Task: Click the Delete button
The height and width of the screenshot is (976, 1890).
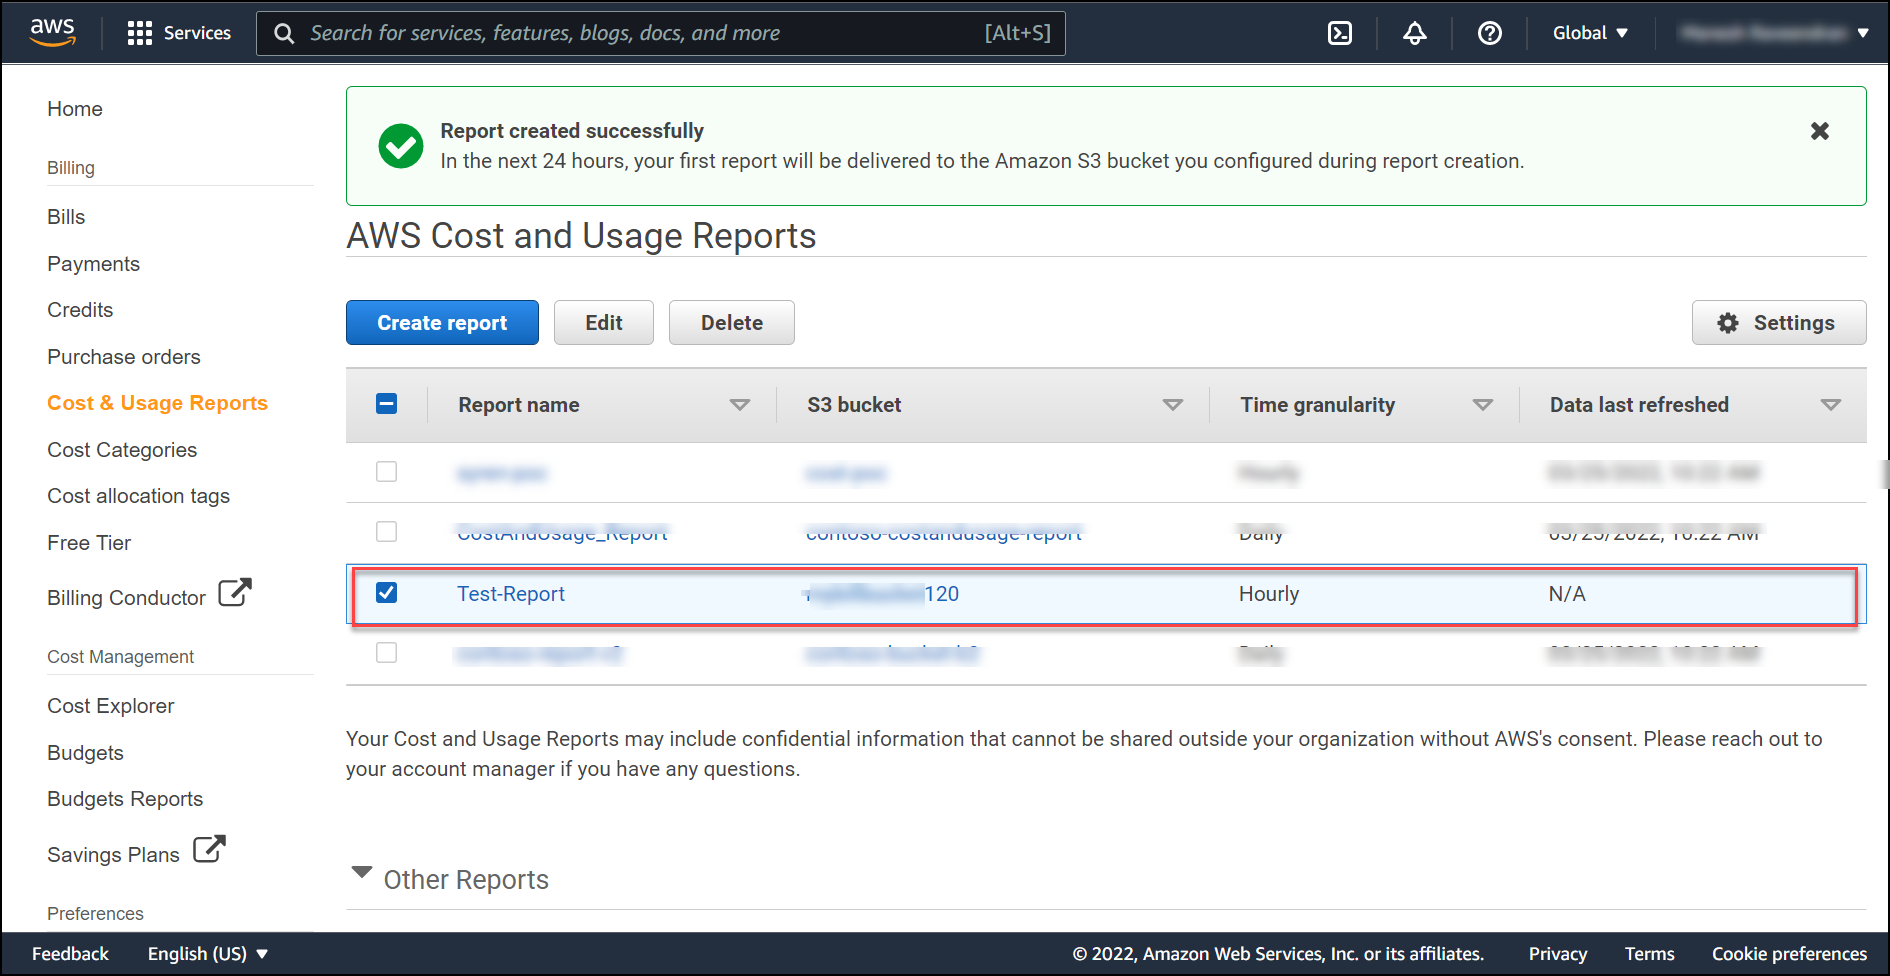Action: coord(731,322)
